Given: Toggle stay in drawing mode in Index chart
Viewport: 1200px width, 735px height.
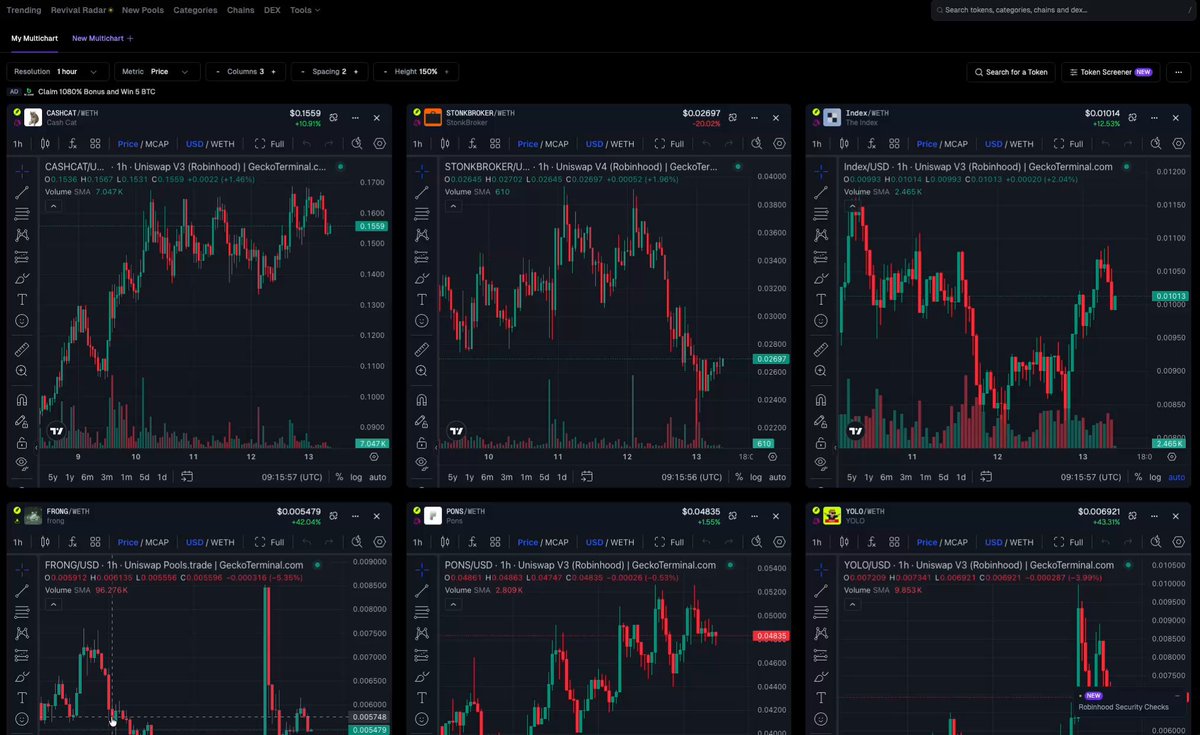Looking at the screenshot, I should 822,420.
